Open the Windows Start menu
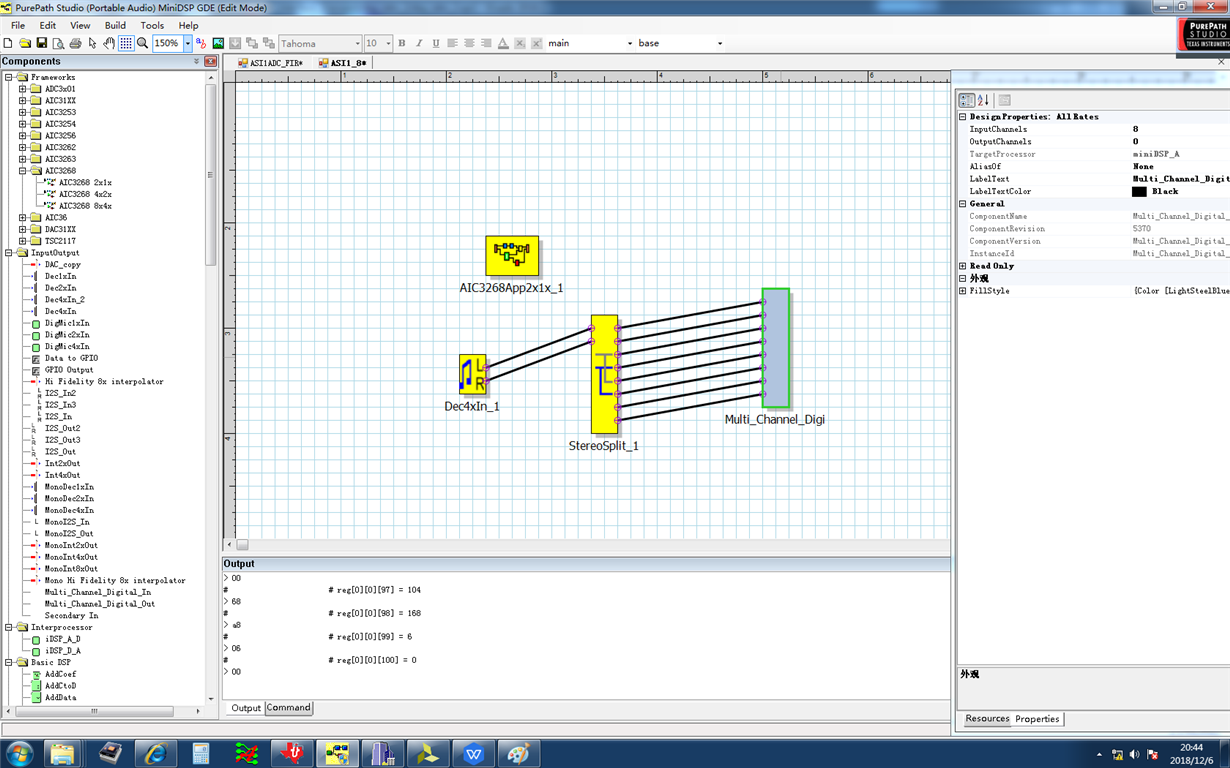This screenshot has width=1230, height=768. (19, 753)
